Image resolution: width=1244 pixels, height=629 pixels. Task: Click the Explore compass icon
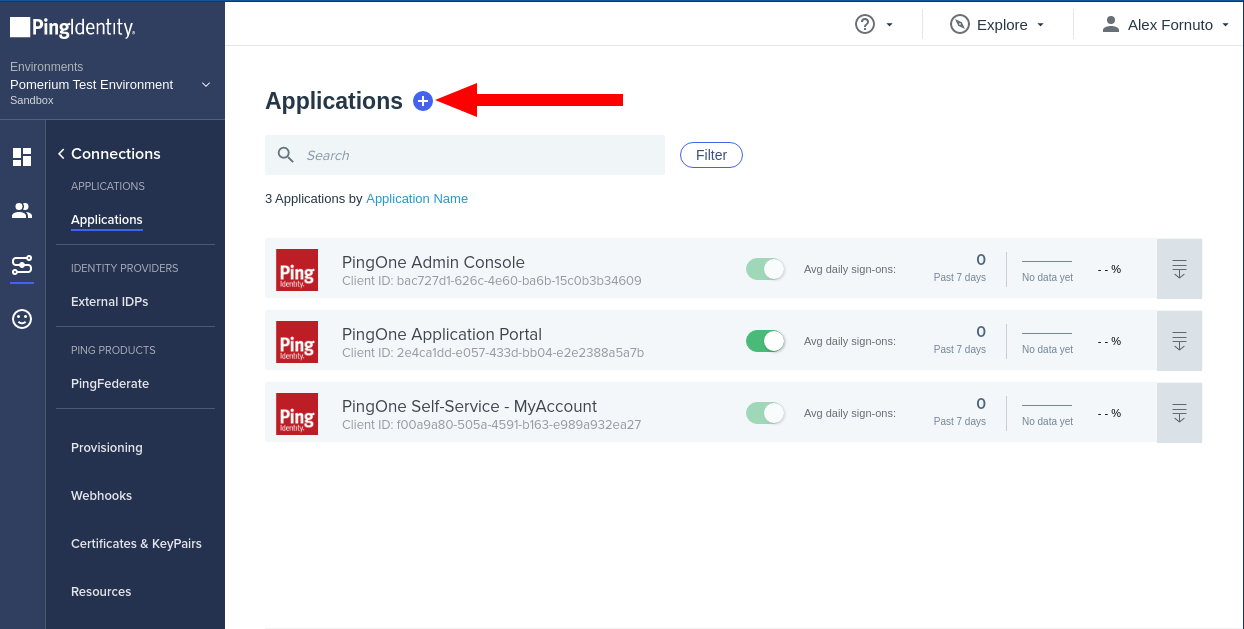pos(960,24)
